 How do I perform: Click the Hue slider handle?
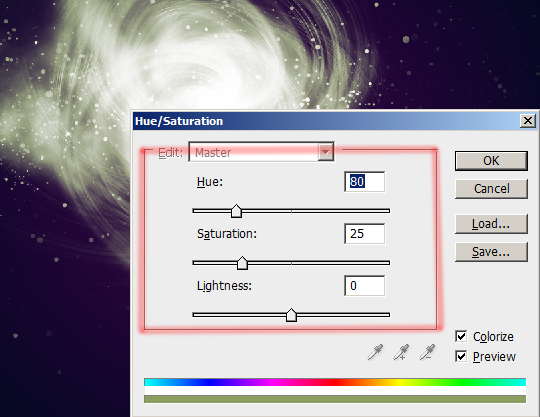click(236, 211)
